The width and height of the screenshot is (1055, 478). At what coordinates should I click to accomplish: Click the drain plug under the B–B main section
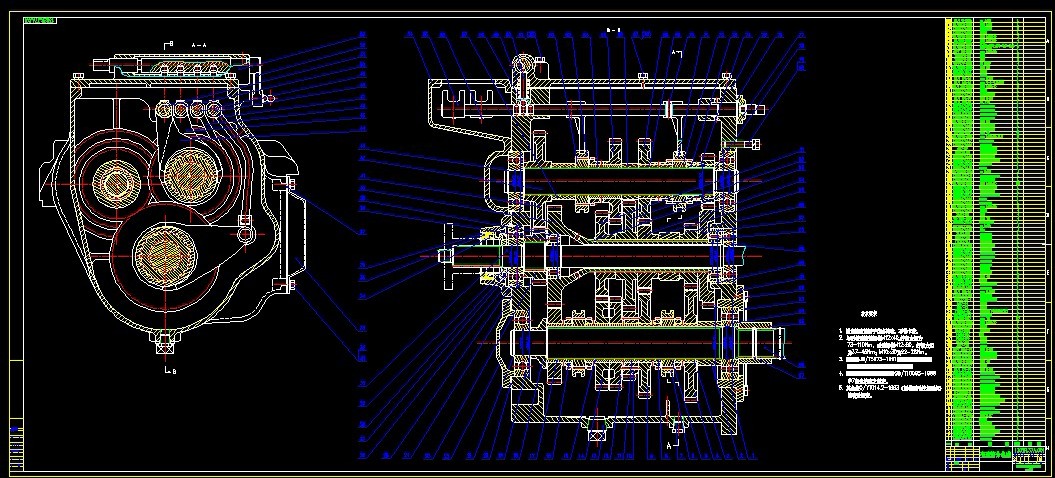597,429
